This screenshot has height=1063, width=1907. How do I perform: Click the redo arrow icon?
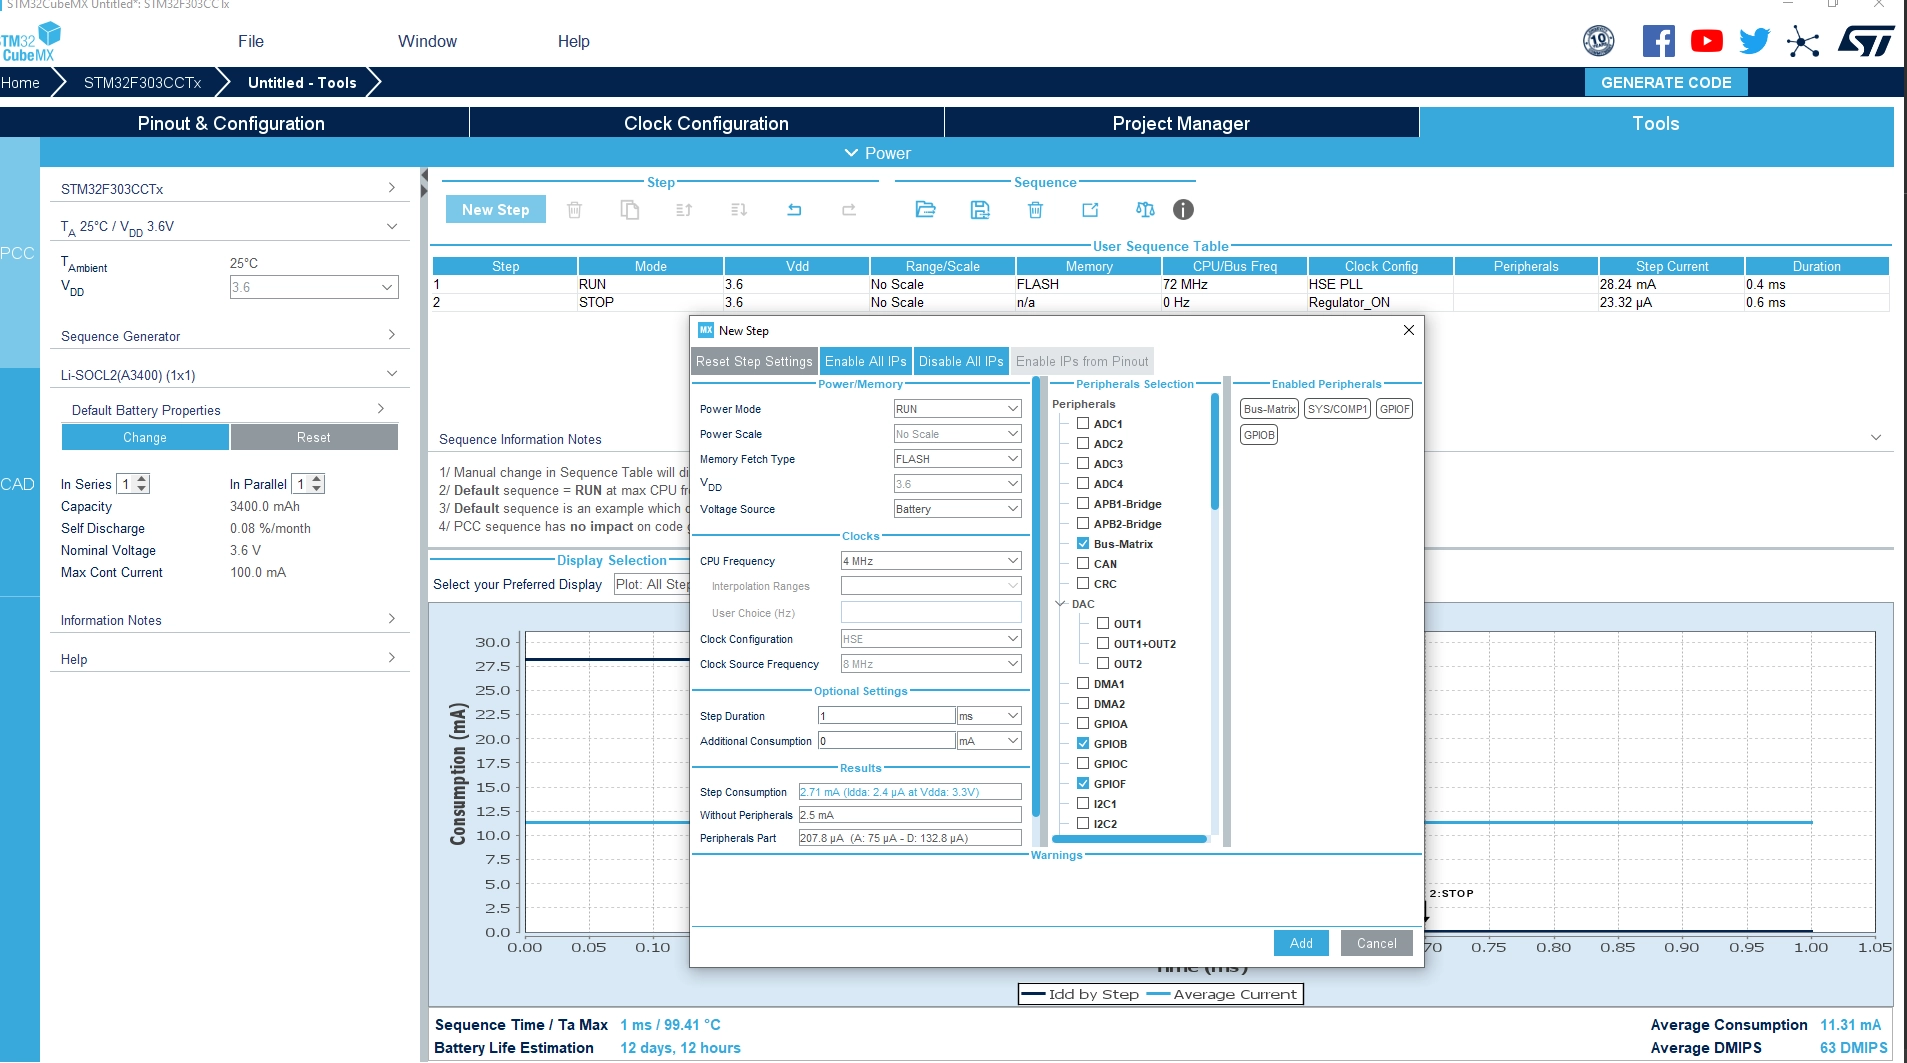pos(849,210)
